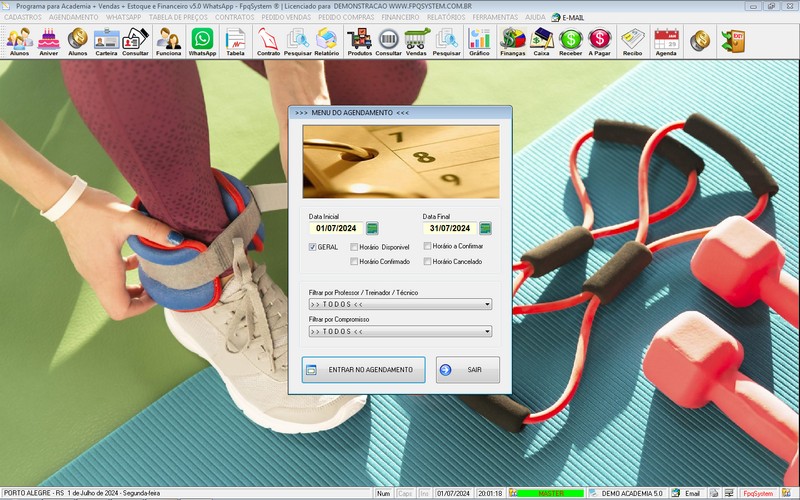The width and height of the screenshot is (800, 500).
Task: Open the Funciona employees icon
Action: point(168,41)
